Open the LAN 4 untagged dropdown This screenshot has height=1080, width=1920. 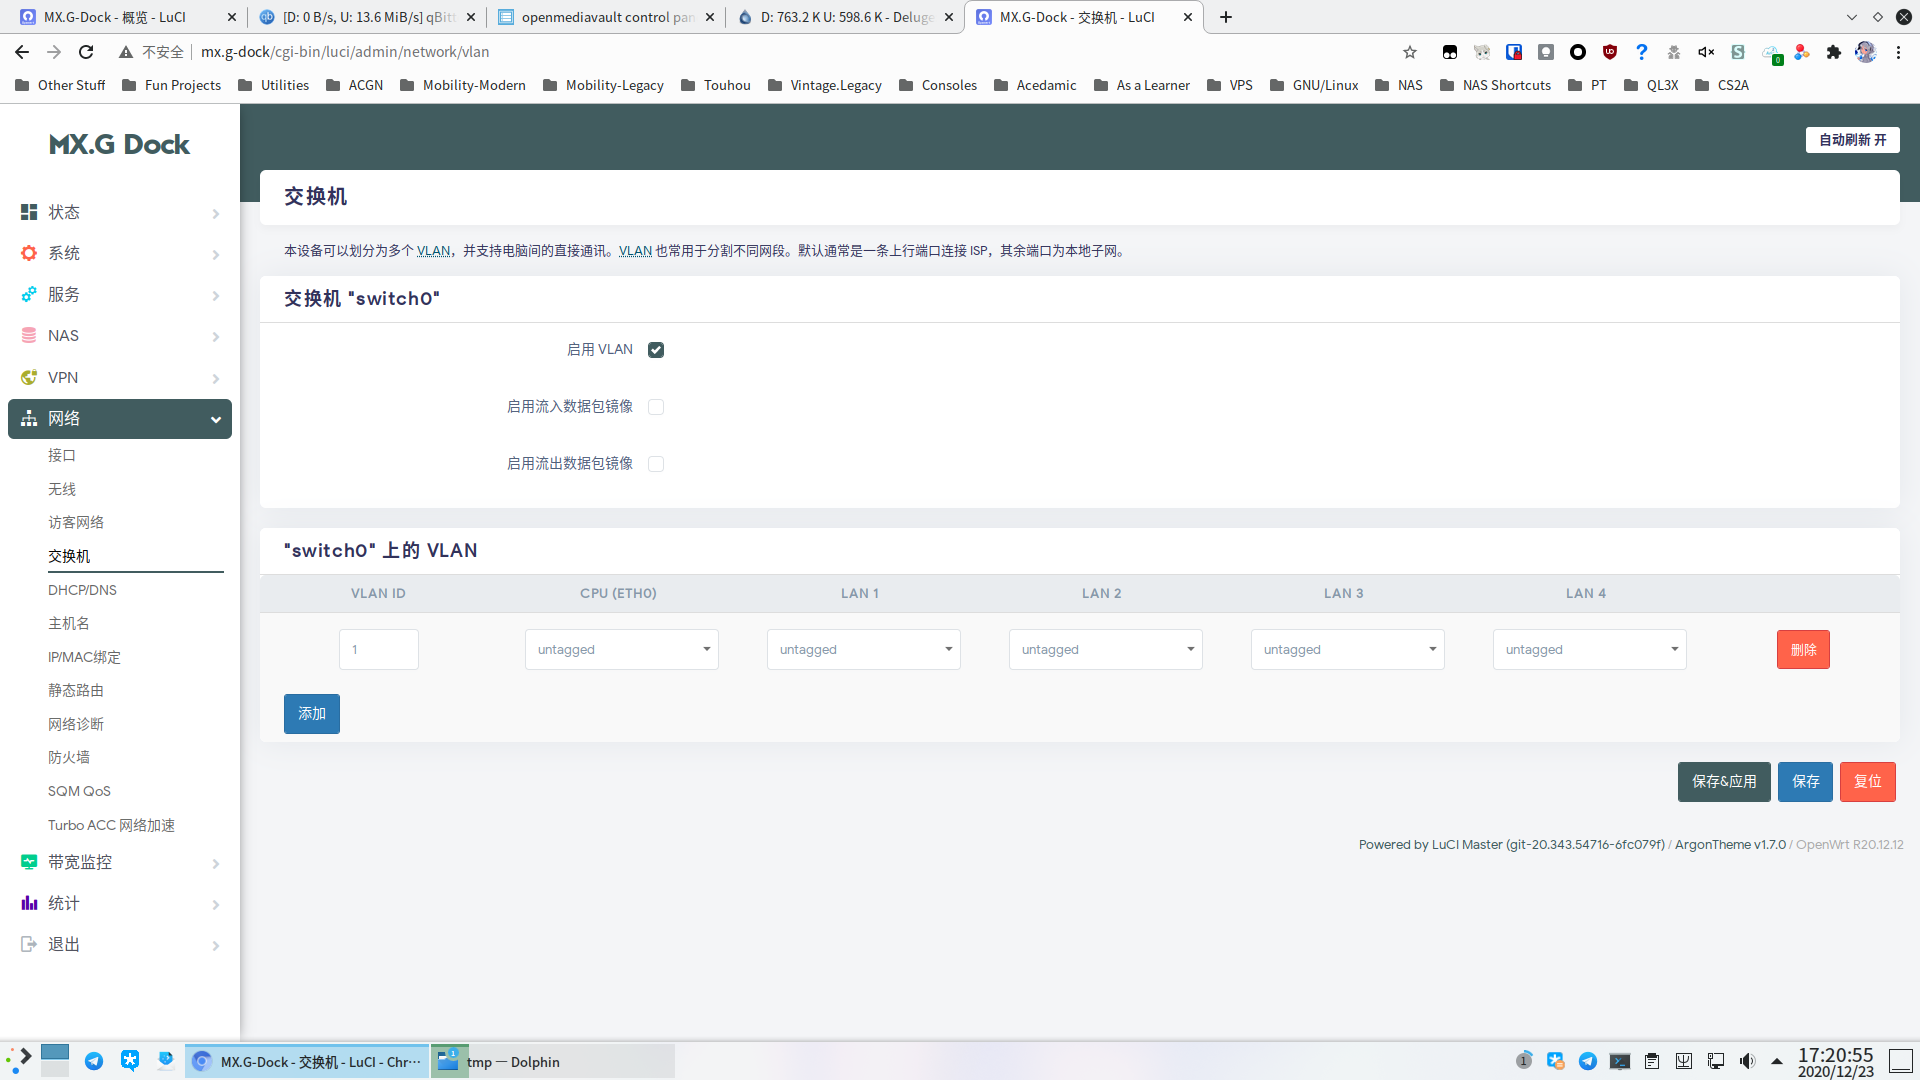pyautogui.click(x=1589, y=649)
